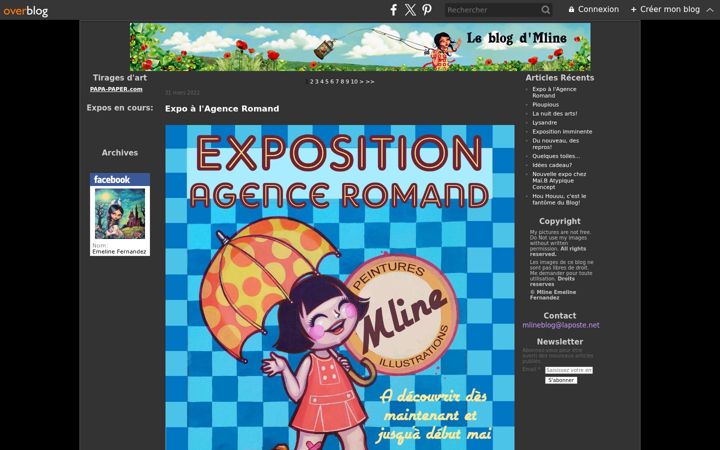
Task: Click the search magnifier icon
Action: (x=545, y=10)
